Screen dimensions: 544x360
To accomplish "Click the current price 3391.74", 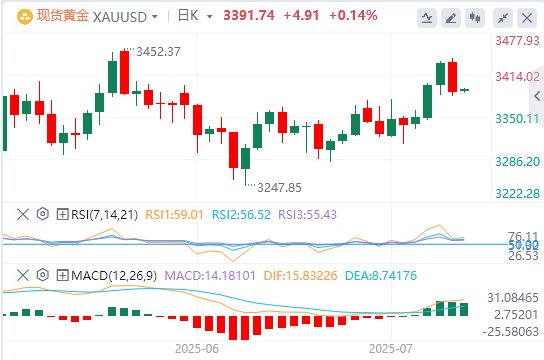I will (249, 16).
